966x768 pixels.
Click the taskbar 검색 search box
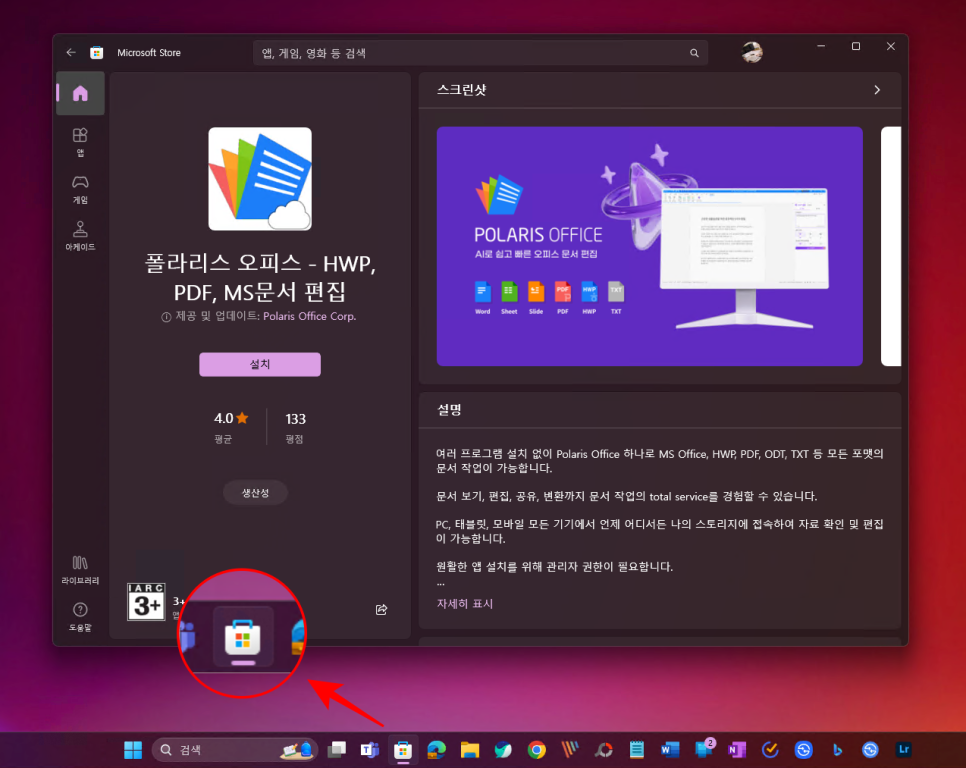(x=234, y=750)
